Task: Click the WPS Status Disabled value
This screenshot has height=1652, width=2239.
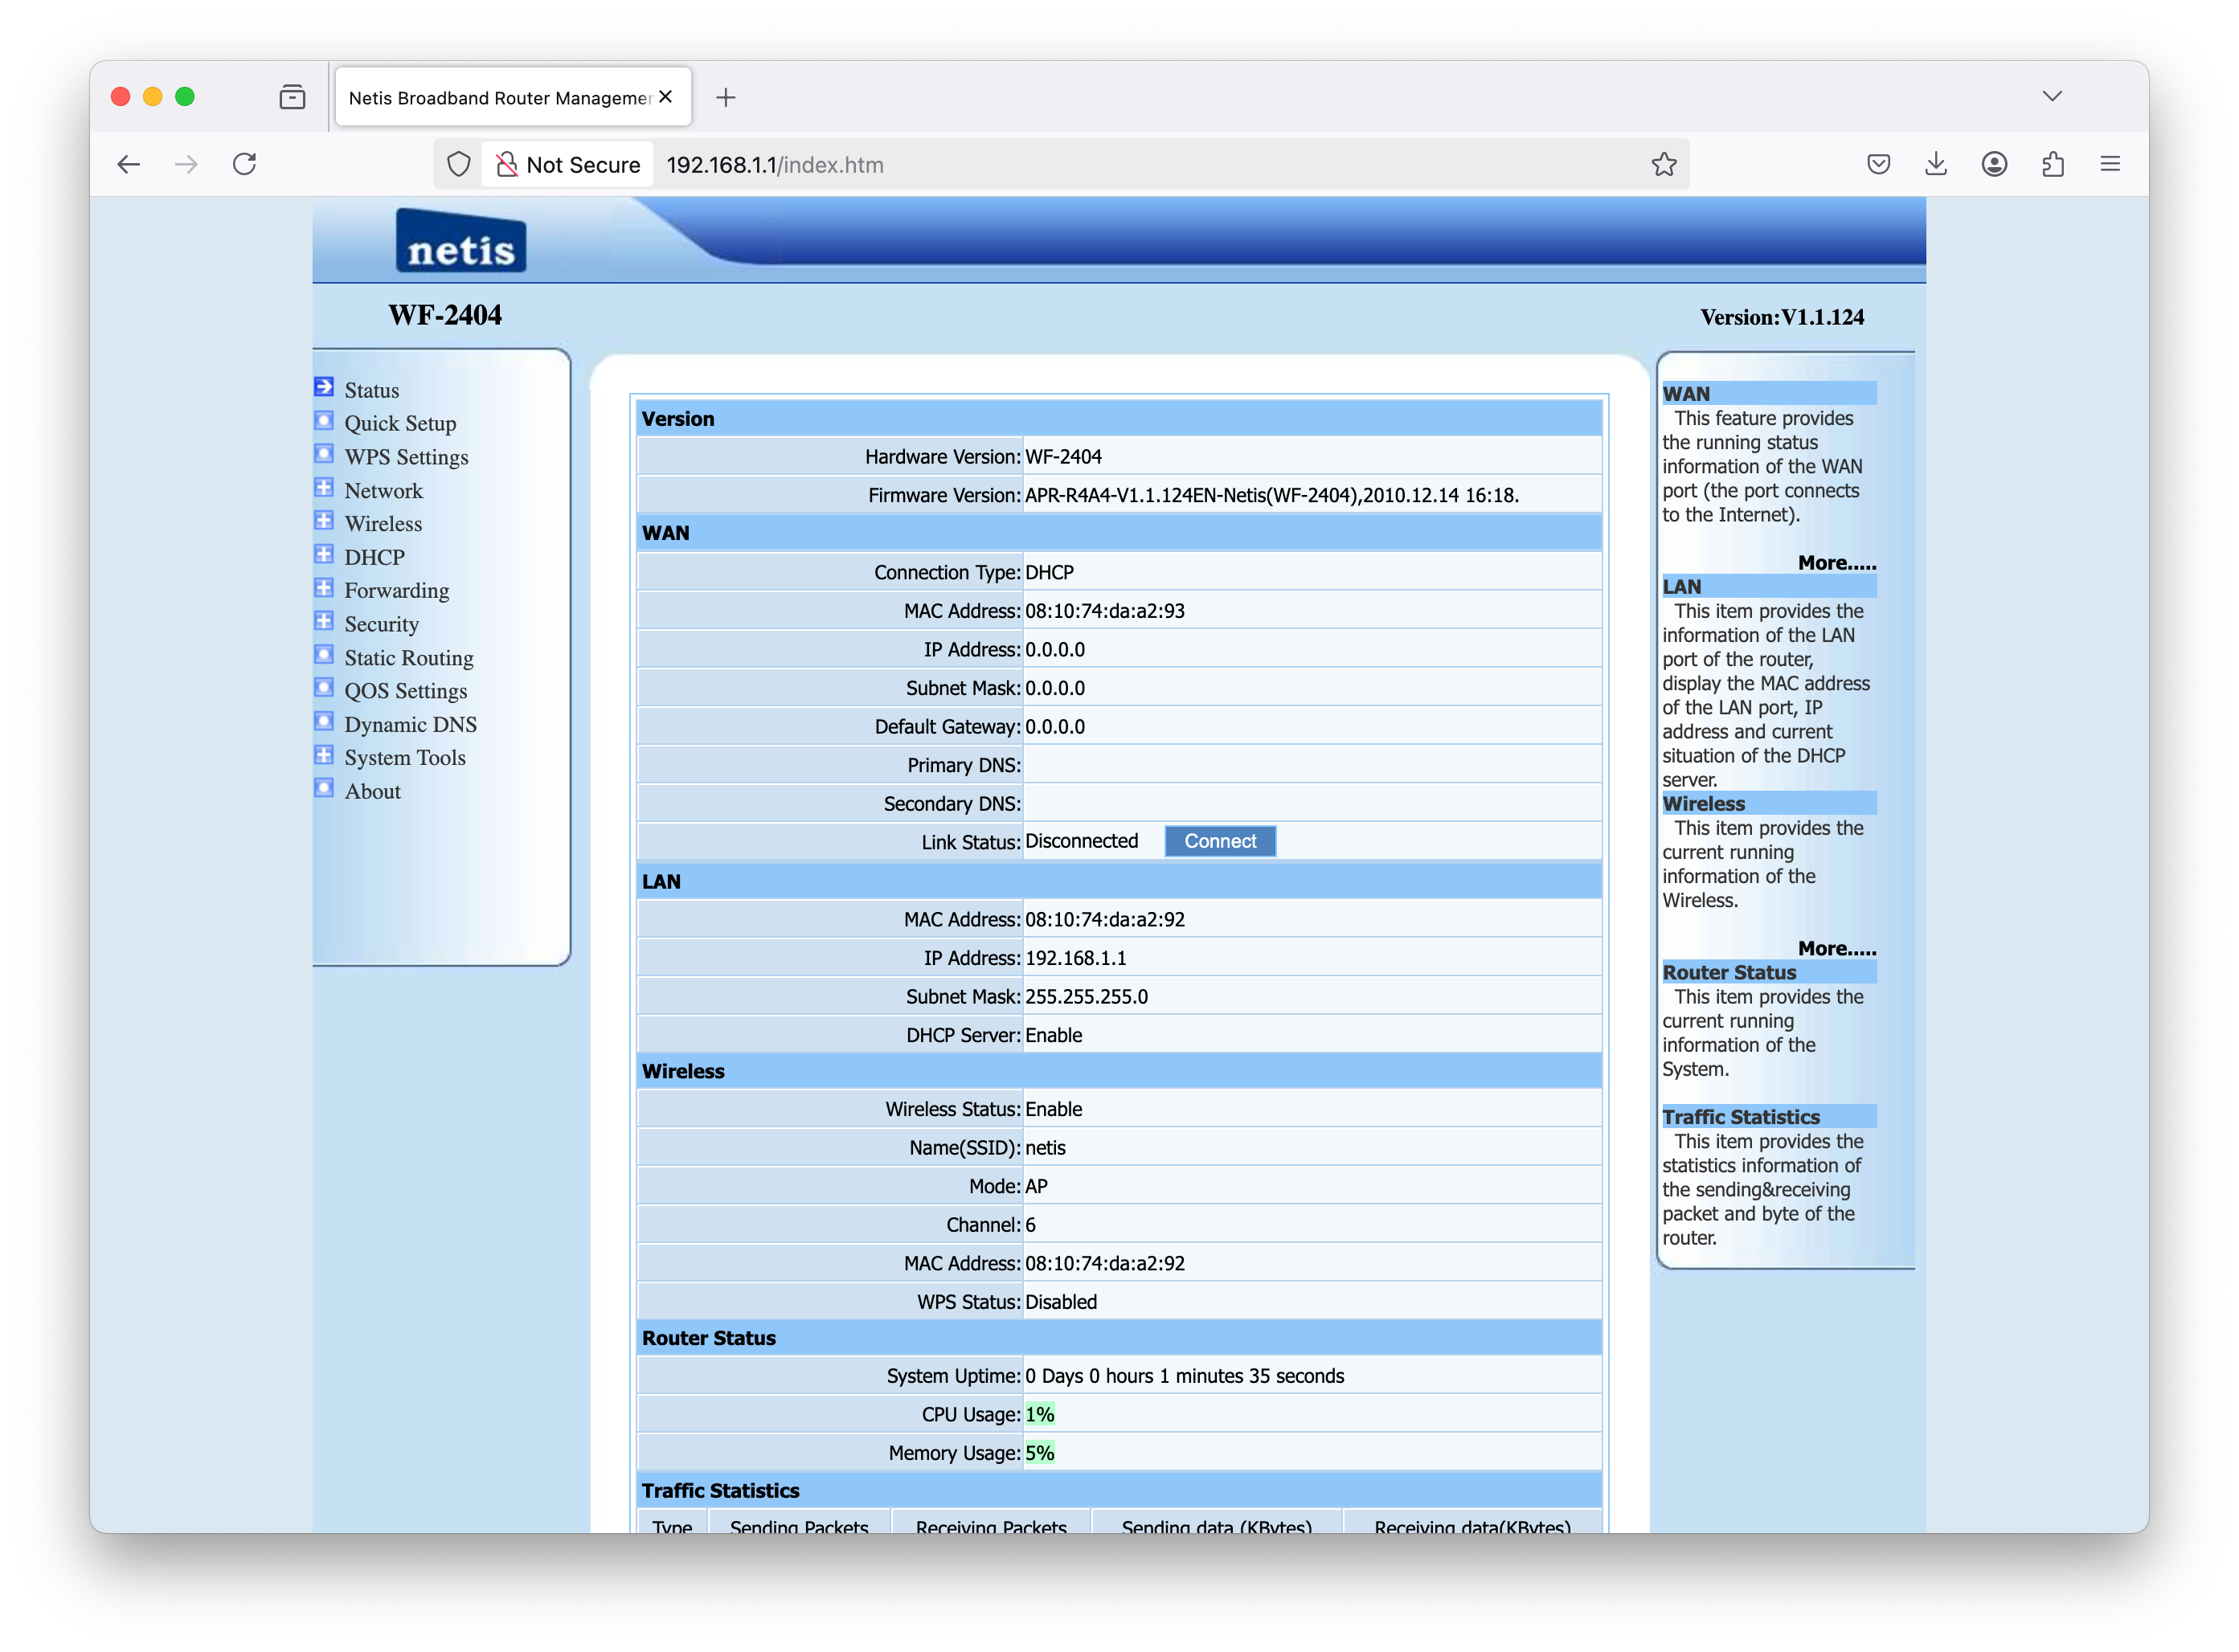Action: (x=1060, y=1302)
